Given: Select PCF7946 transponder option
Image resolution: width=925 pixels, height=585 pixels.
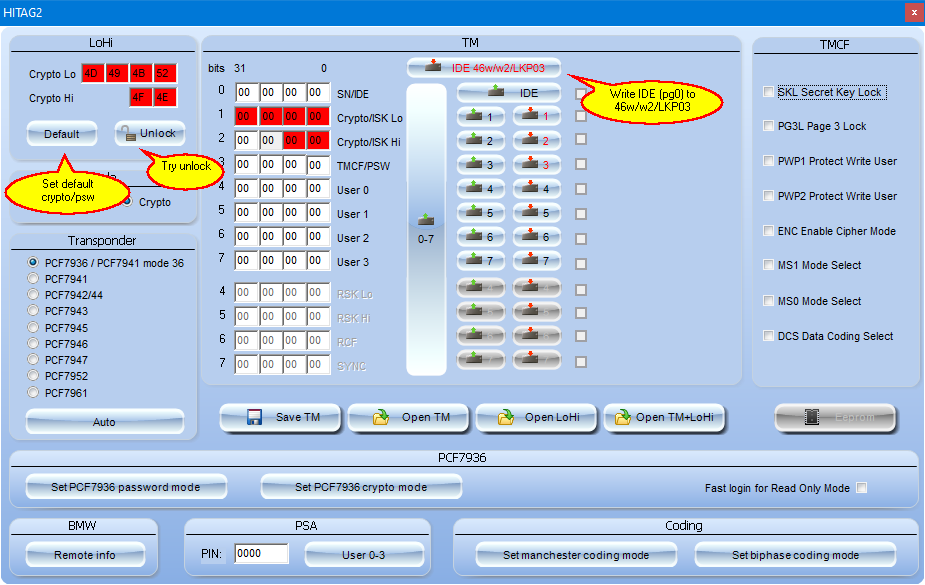Looking at the screenshot, I should click(x=33, y=343).
